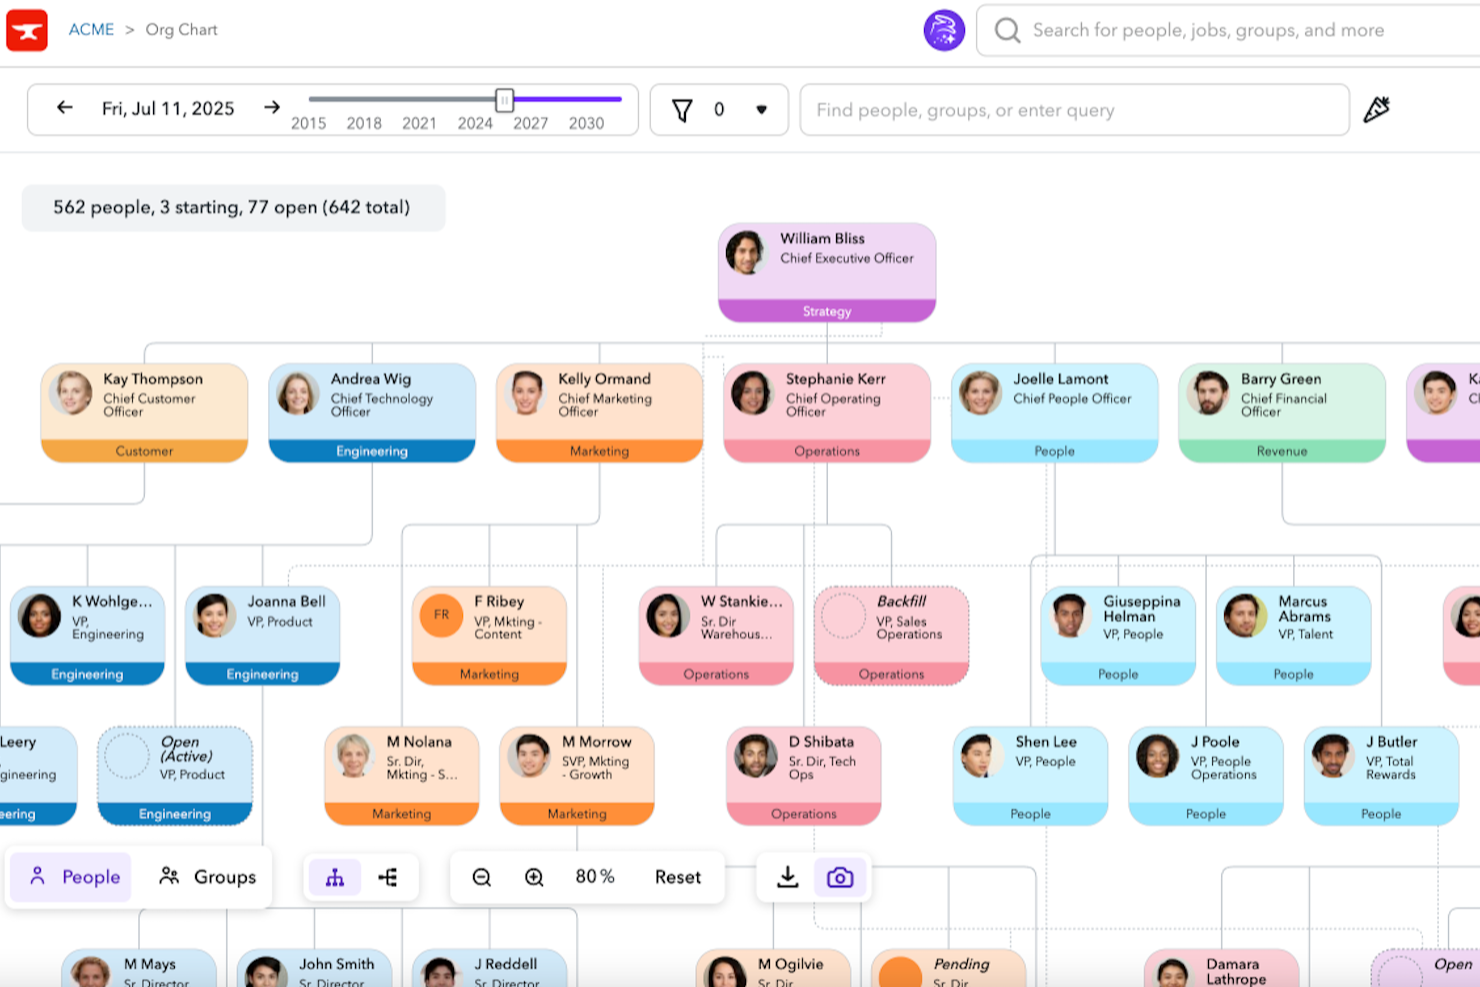Click the celebration popper icon
Viewport: 1480px width, 987px height.
click(1377, 109)
